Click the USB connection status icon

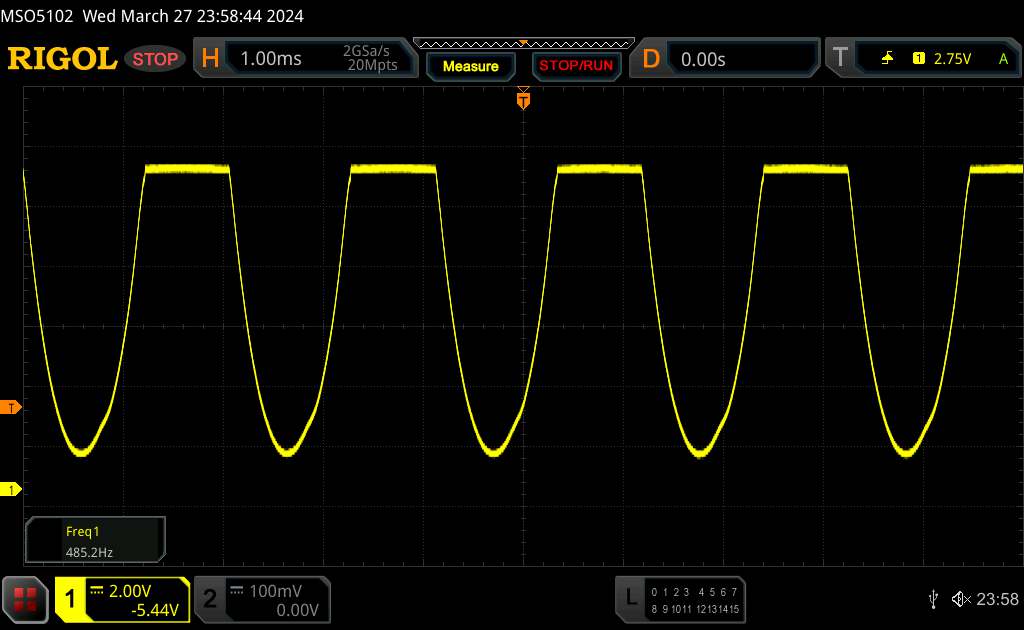pyautogui.click(x=933, y=598)
